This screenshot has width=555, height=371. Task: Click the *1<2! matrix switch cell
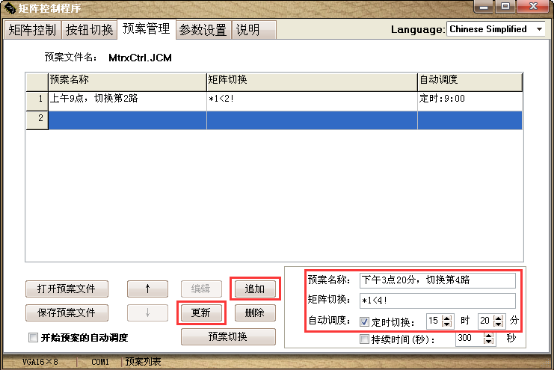[x=312, y=101]
